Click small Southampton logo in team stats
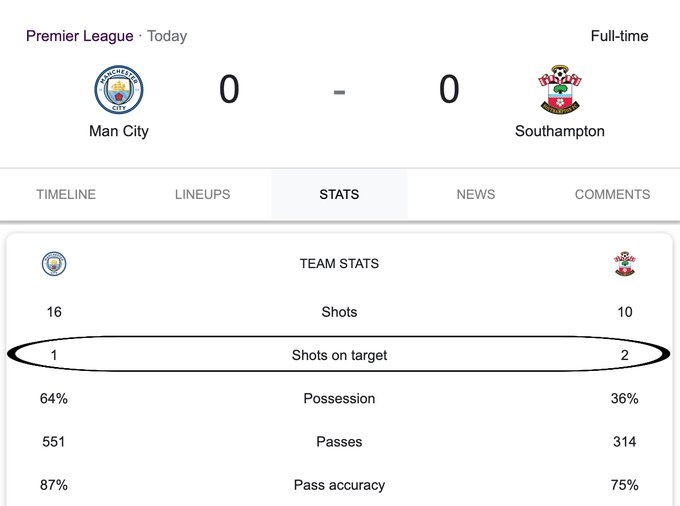The height and width of the screenshot is (506, 680). [624, 264]
